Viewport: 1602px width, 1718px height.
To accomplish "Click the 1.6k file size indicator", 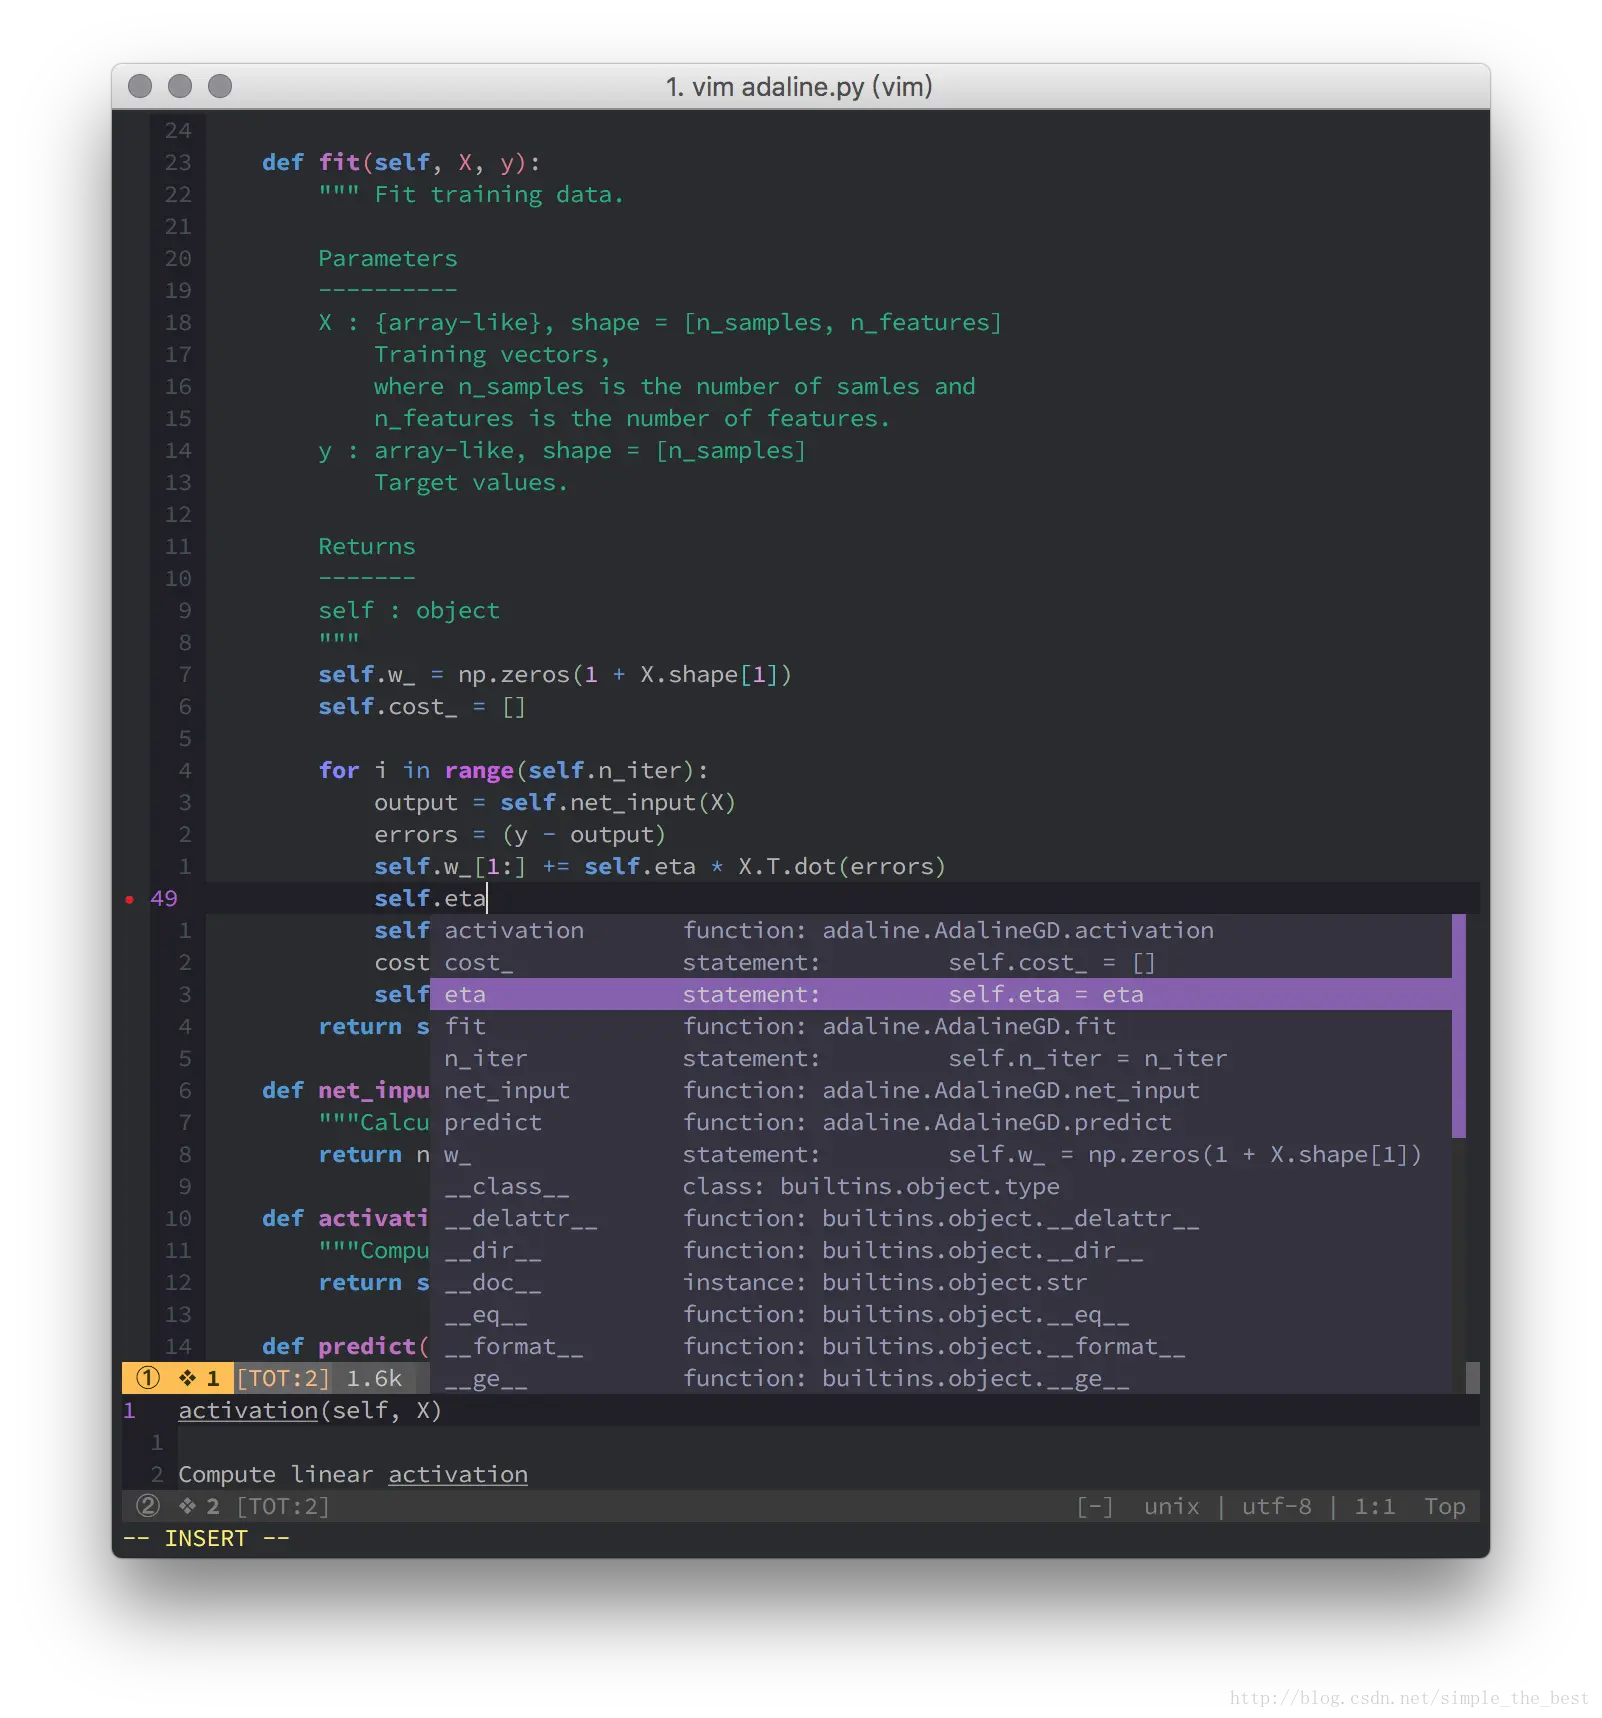I will click(374, 1378).
